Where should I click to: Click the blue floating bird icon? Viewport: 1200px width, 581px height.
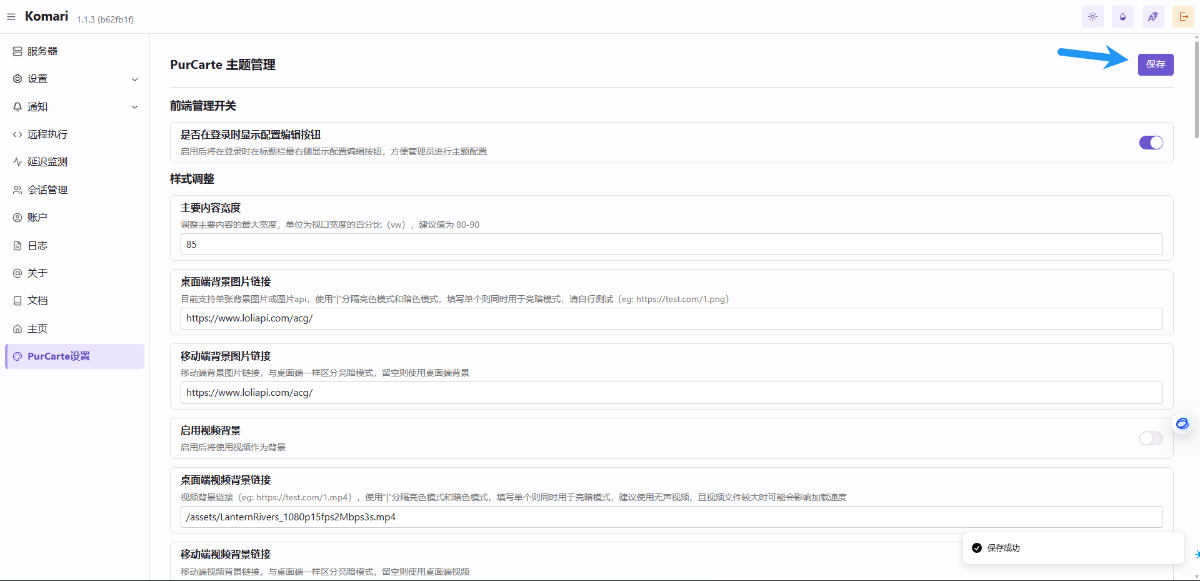[x=1182, y=423]
